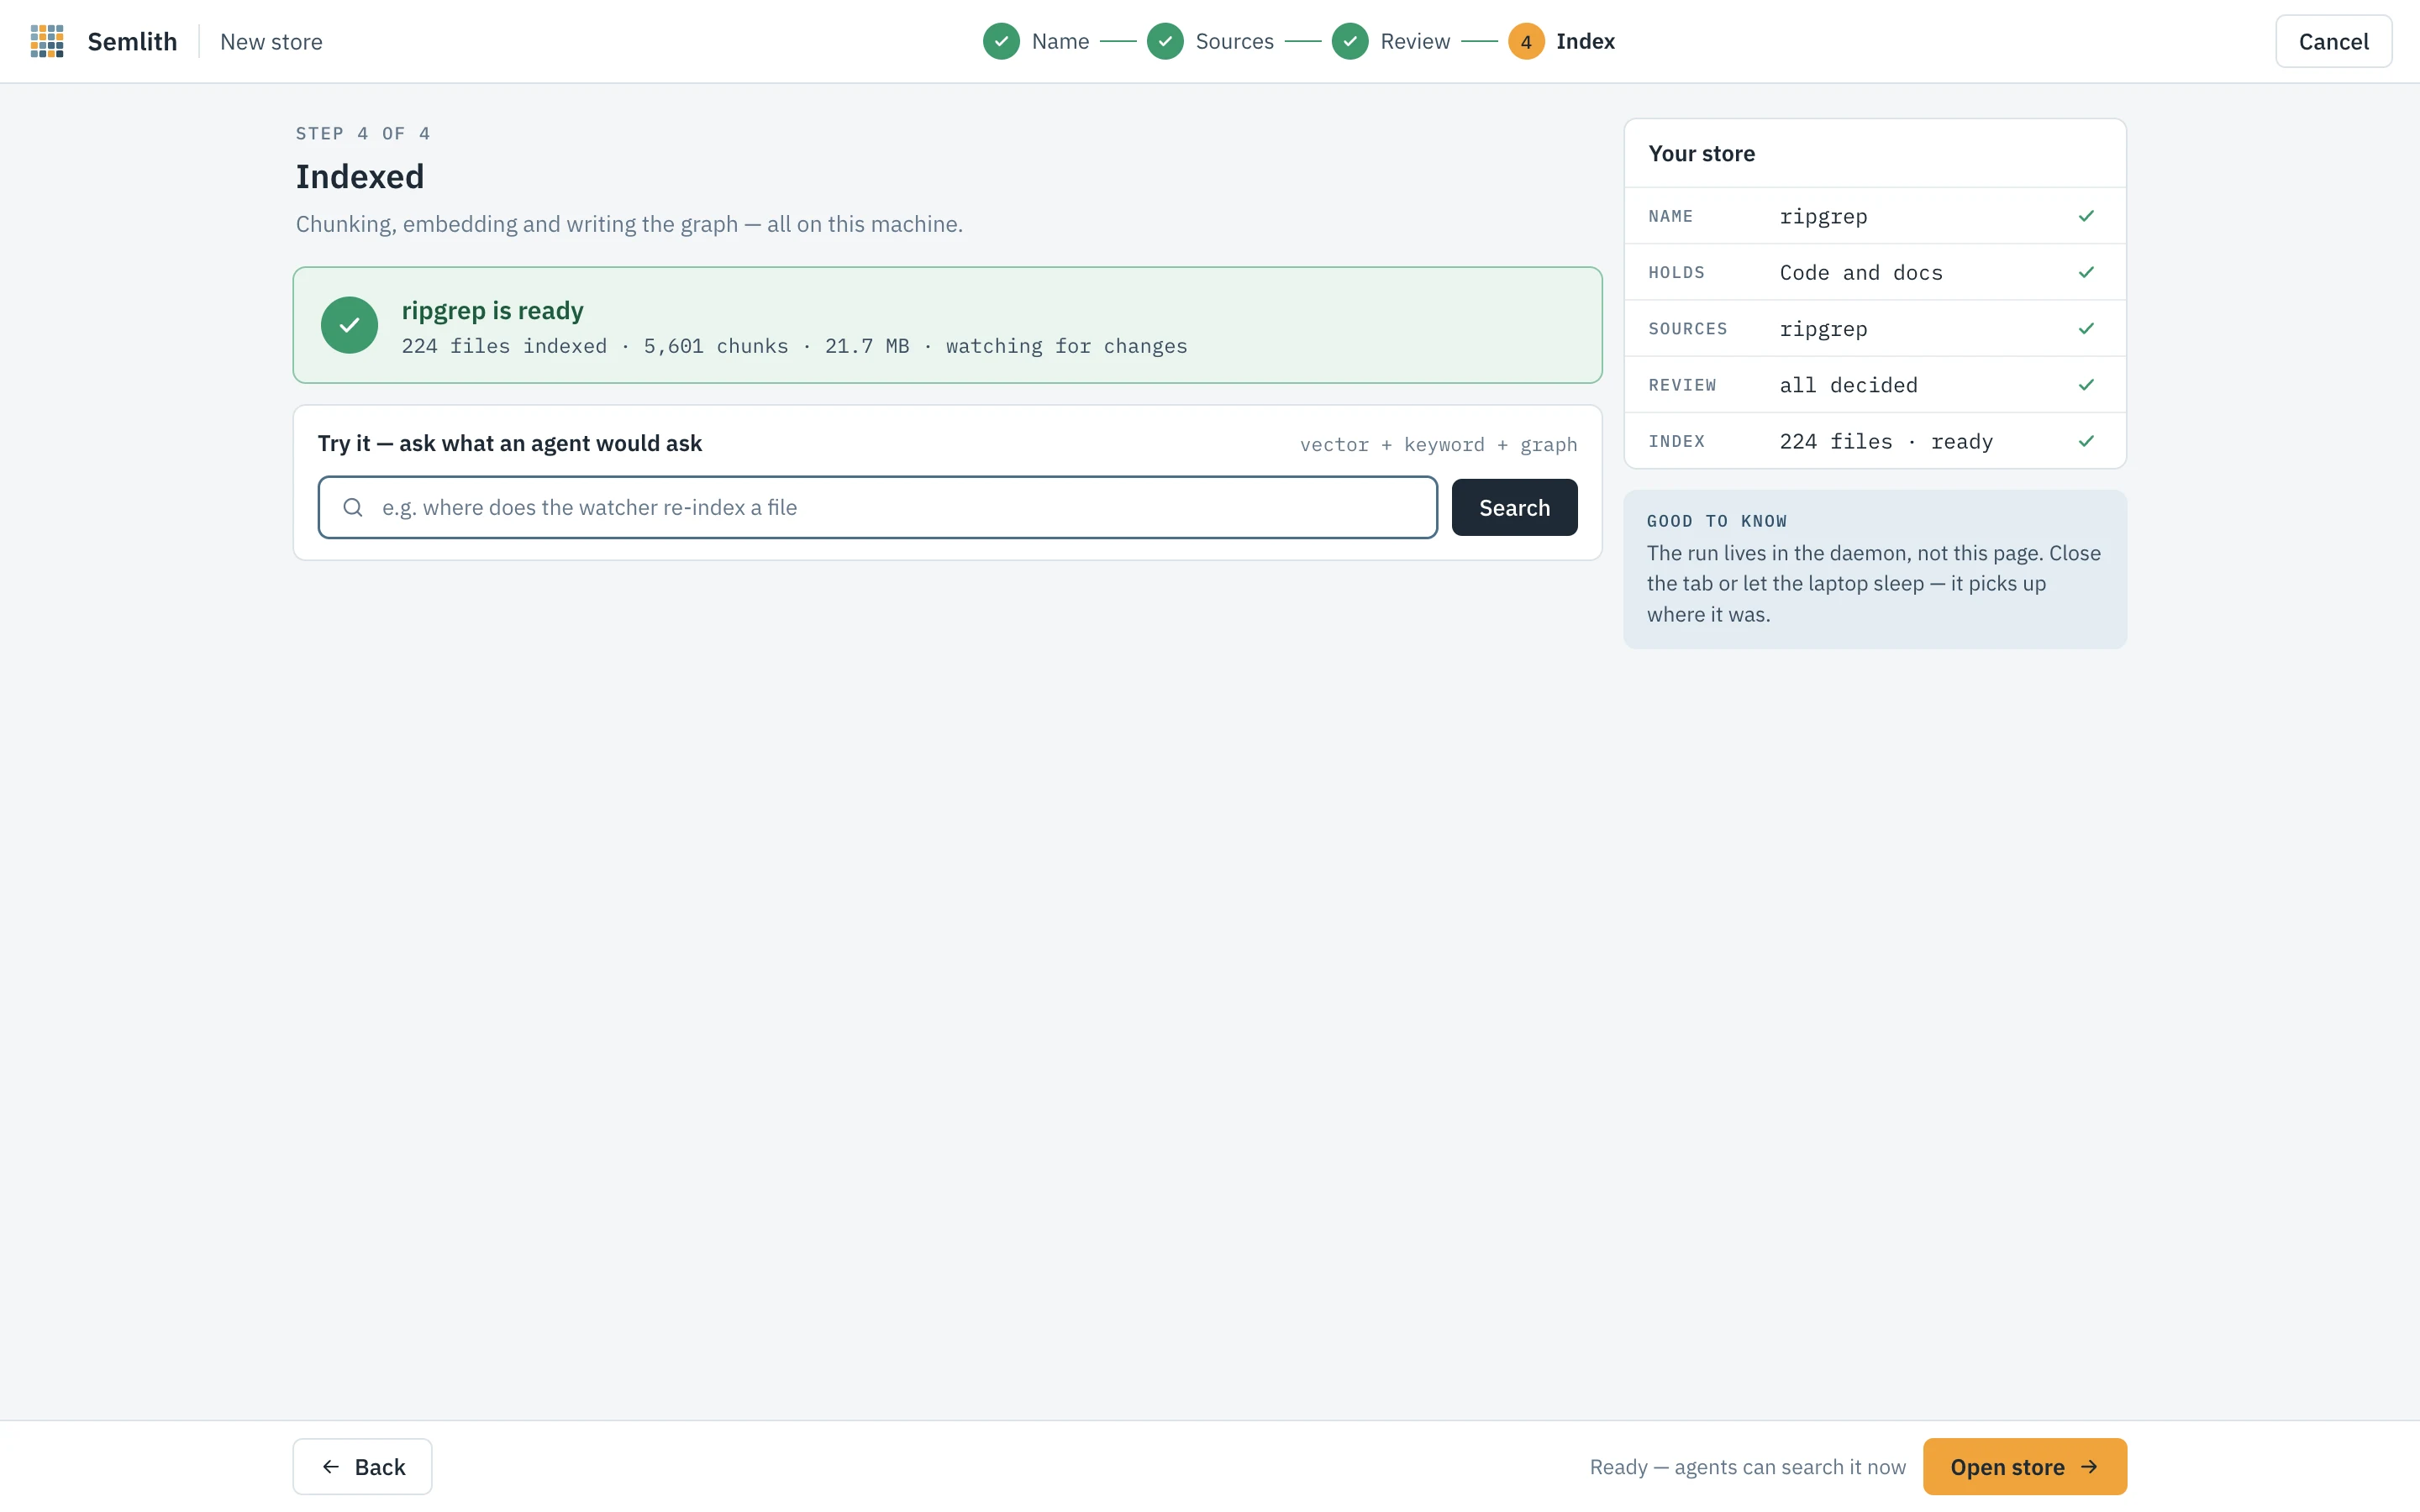Click the 'vector + keyword + graph' label
The height and width of the screenshot is (1512, 2420).
1438,444
